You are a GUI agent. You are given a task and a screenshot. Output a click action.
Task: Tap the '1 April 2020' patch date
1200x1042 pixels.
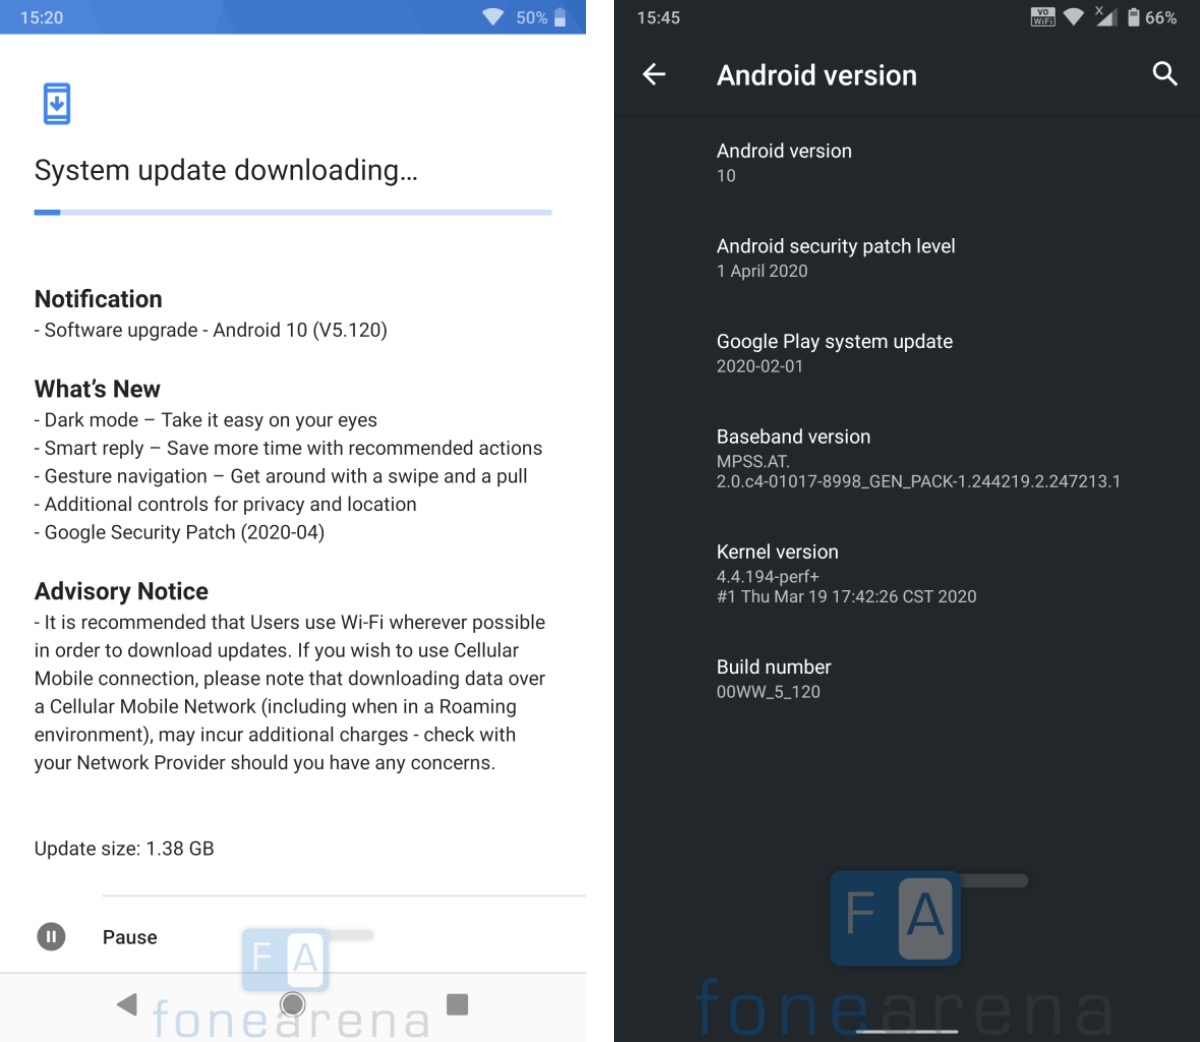point(762,271)
